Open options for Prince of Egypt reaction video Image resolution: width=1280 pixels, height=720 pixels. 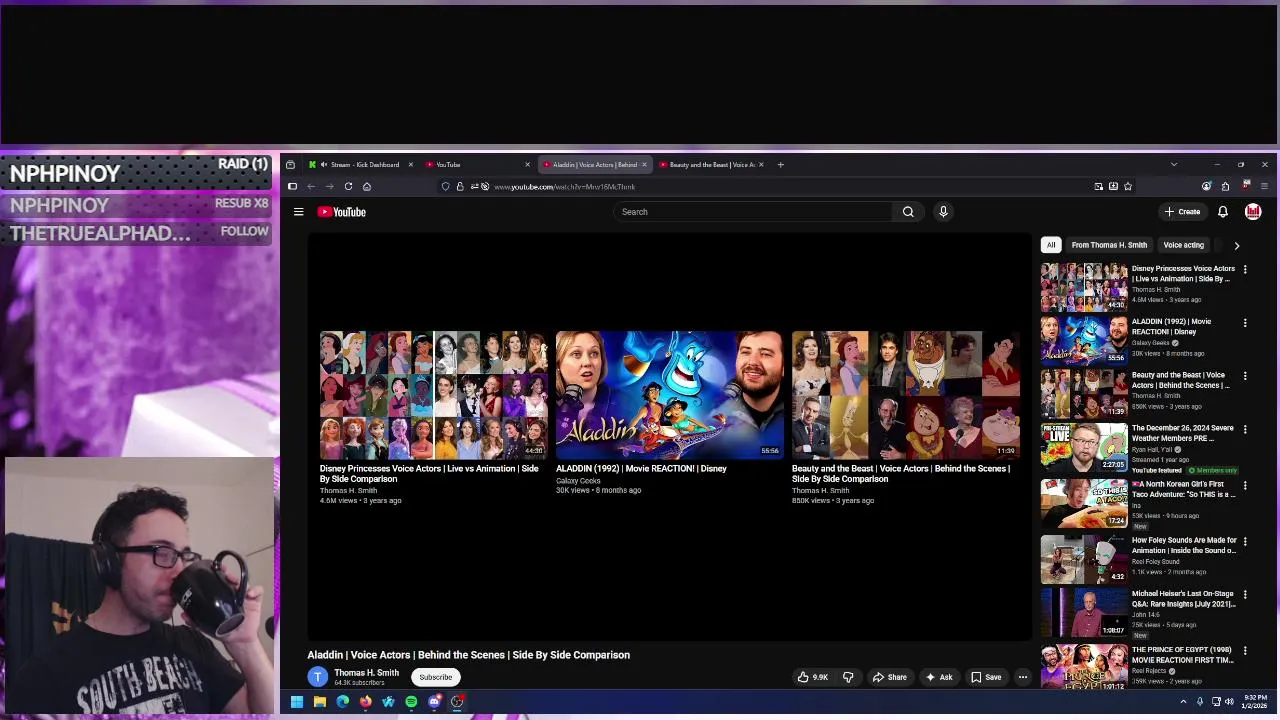click(1245, 651)
